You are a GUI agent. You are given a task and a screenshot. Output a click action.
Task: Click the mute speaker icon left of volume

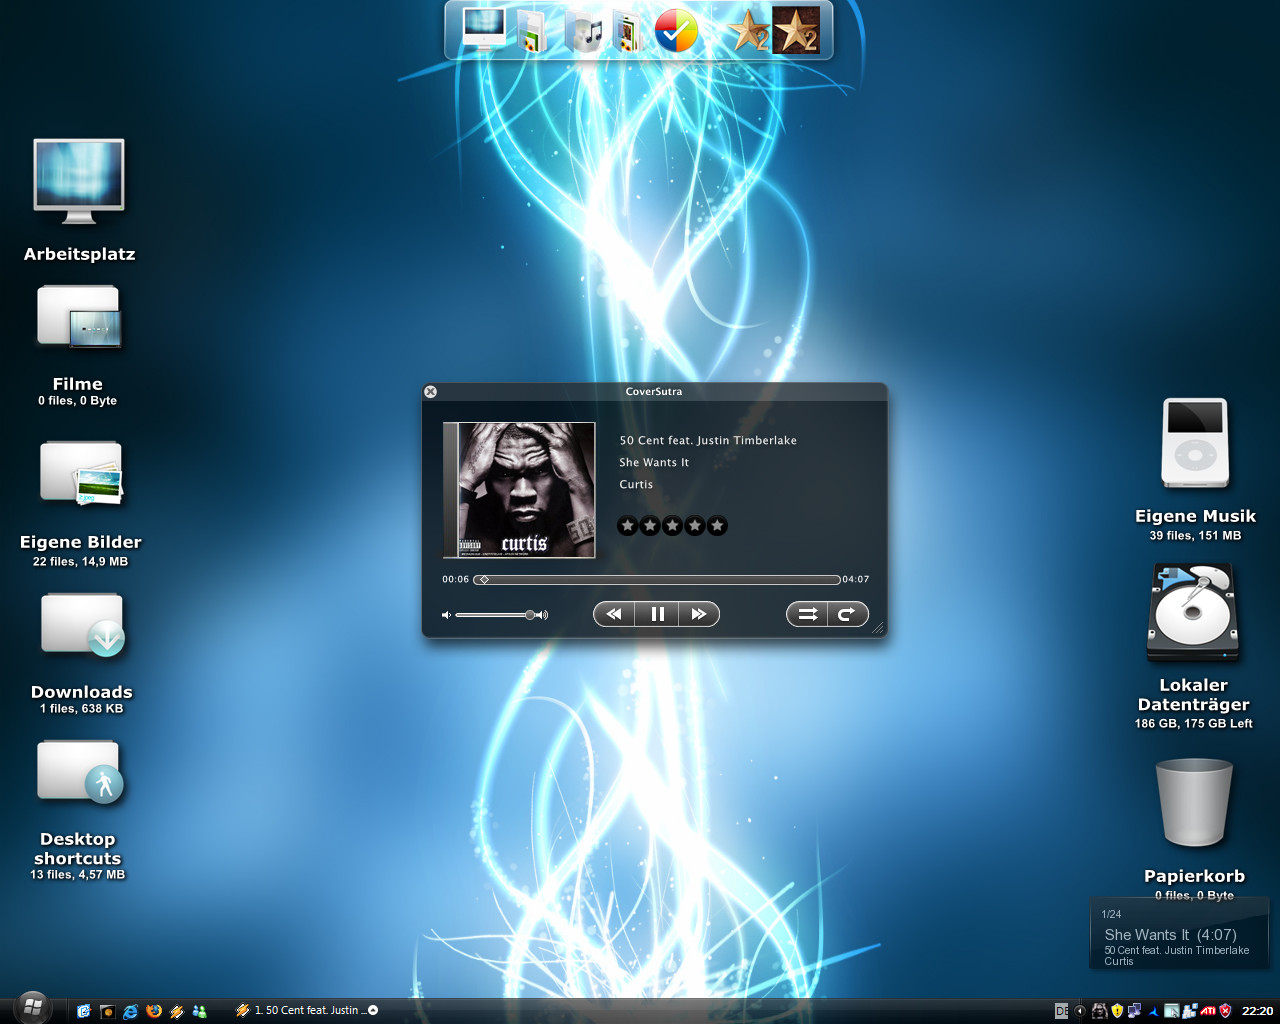[446, 615]
